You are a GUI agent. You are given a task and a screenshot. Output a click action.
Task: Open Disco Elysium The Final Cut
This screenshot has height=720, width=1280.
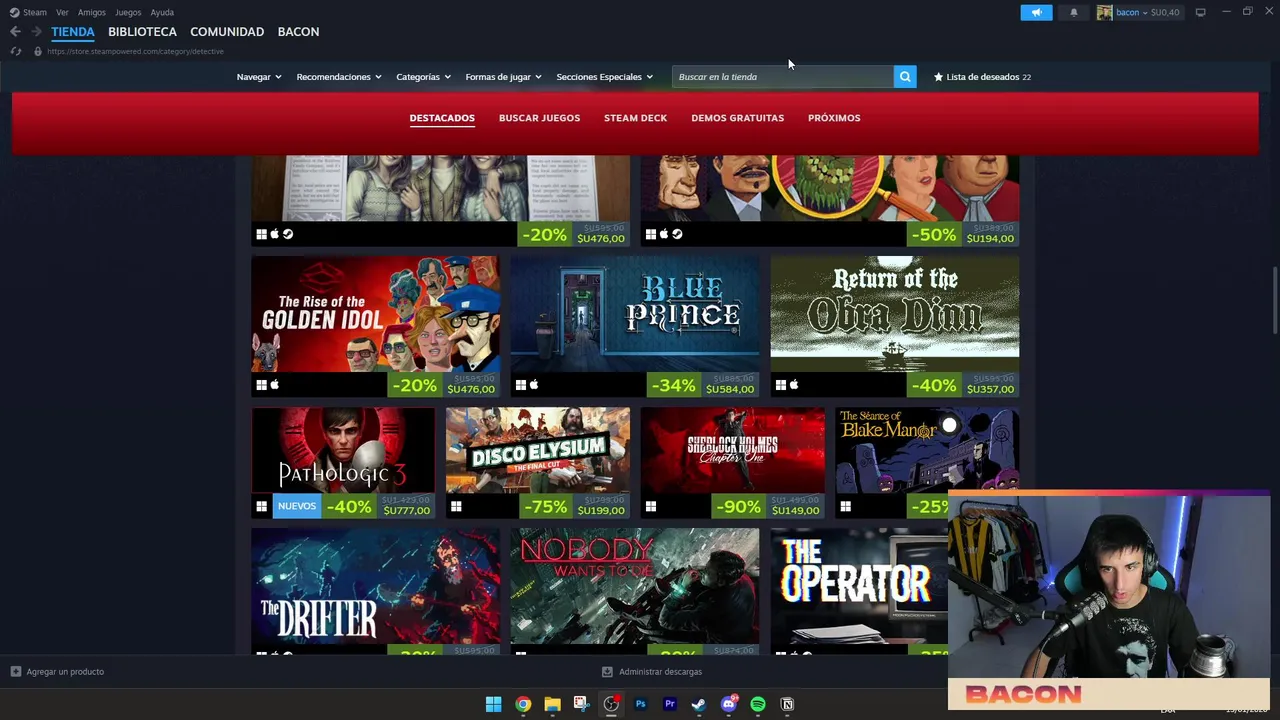click(538, 463)
